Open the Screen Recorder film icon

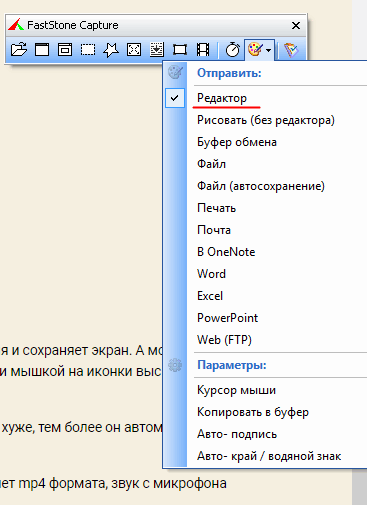coord(203,50)
